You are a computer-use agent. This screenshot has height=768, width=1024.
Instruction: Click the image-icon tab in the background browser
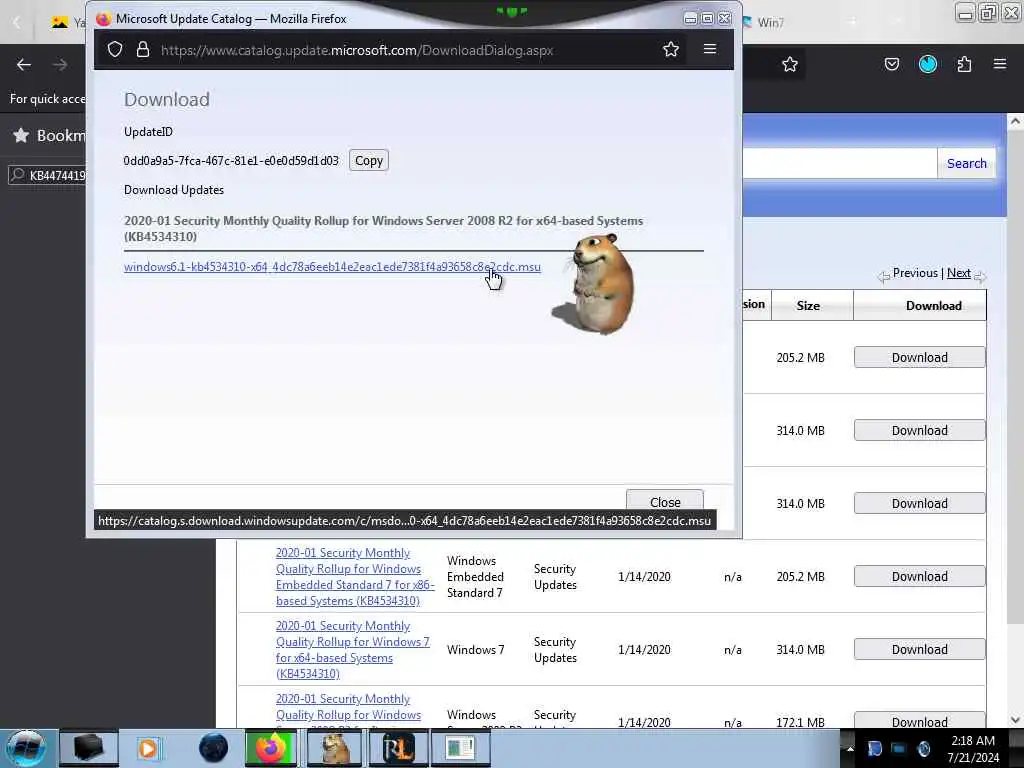coord(60,22)
